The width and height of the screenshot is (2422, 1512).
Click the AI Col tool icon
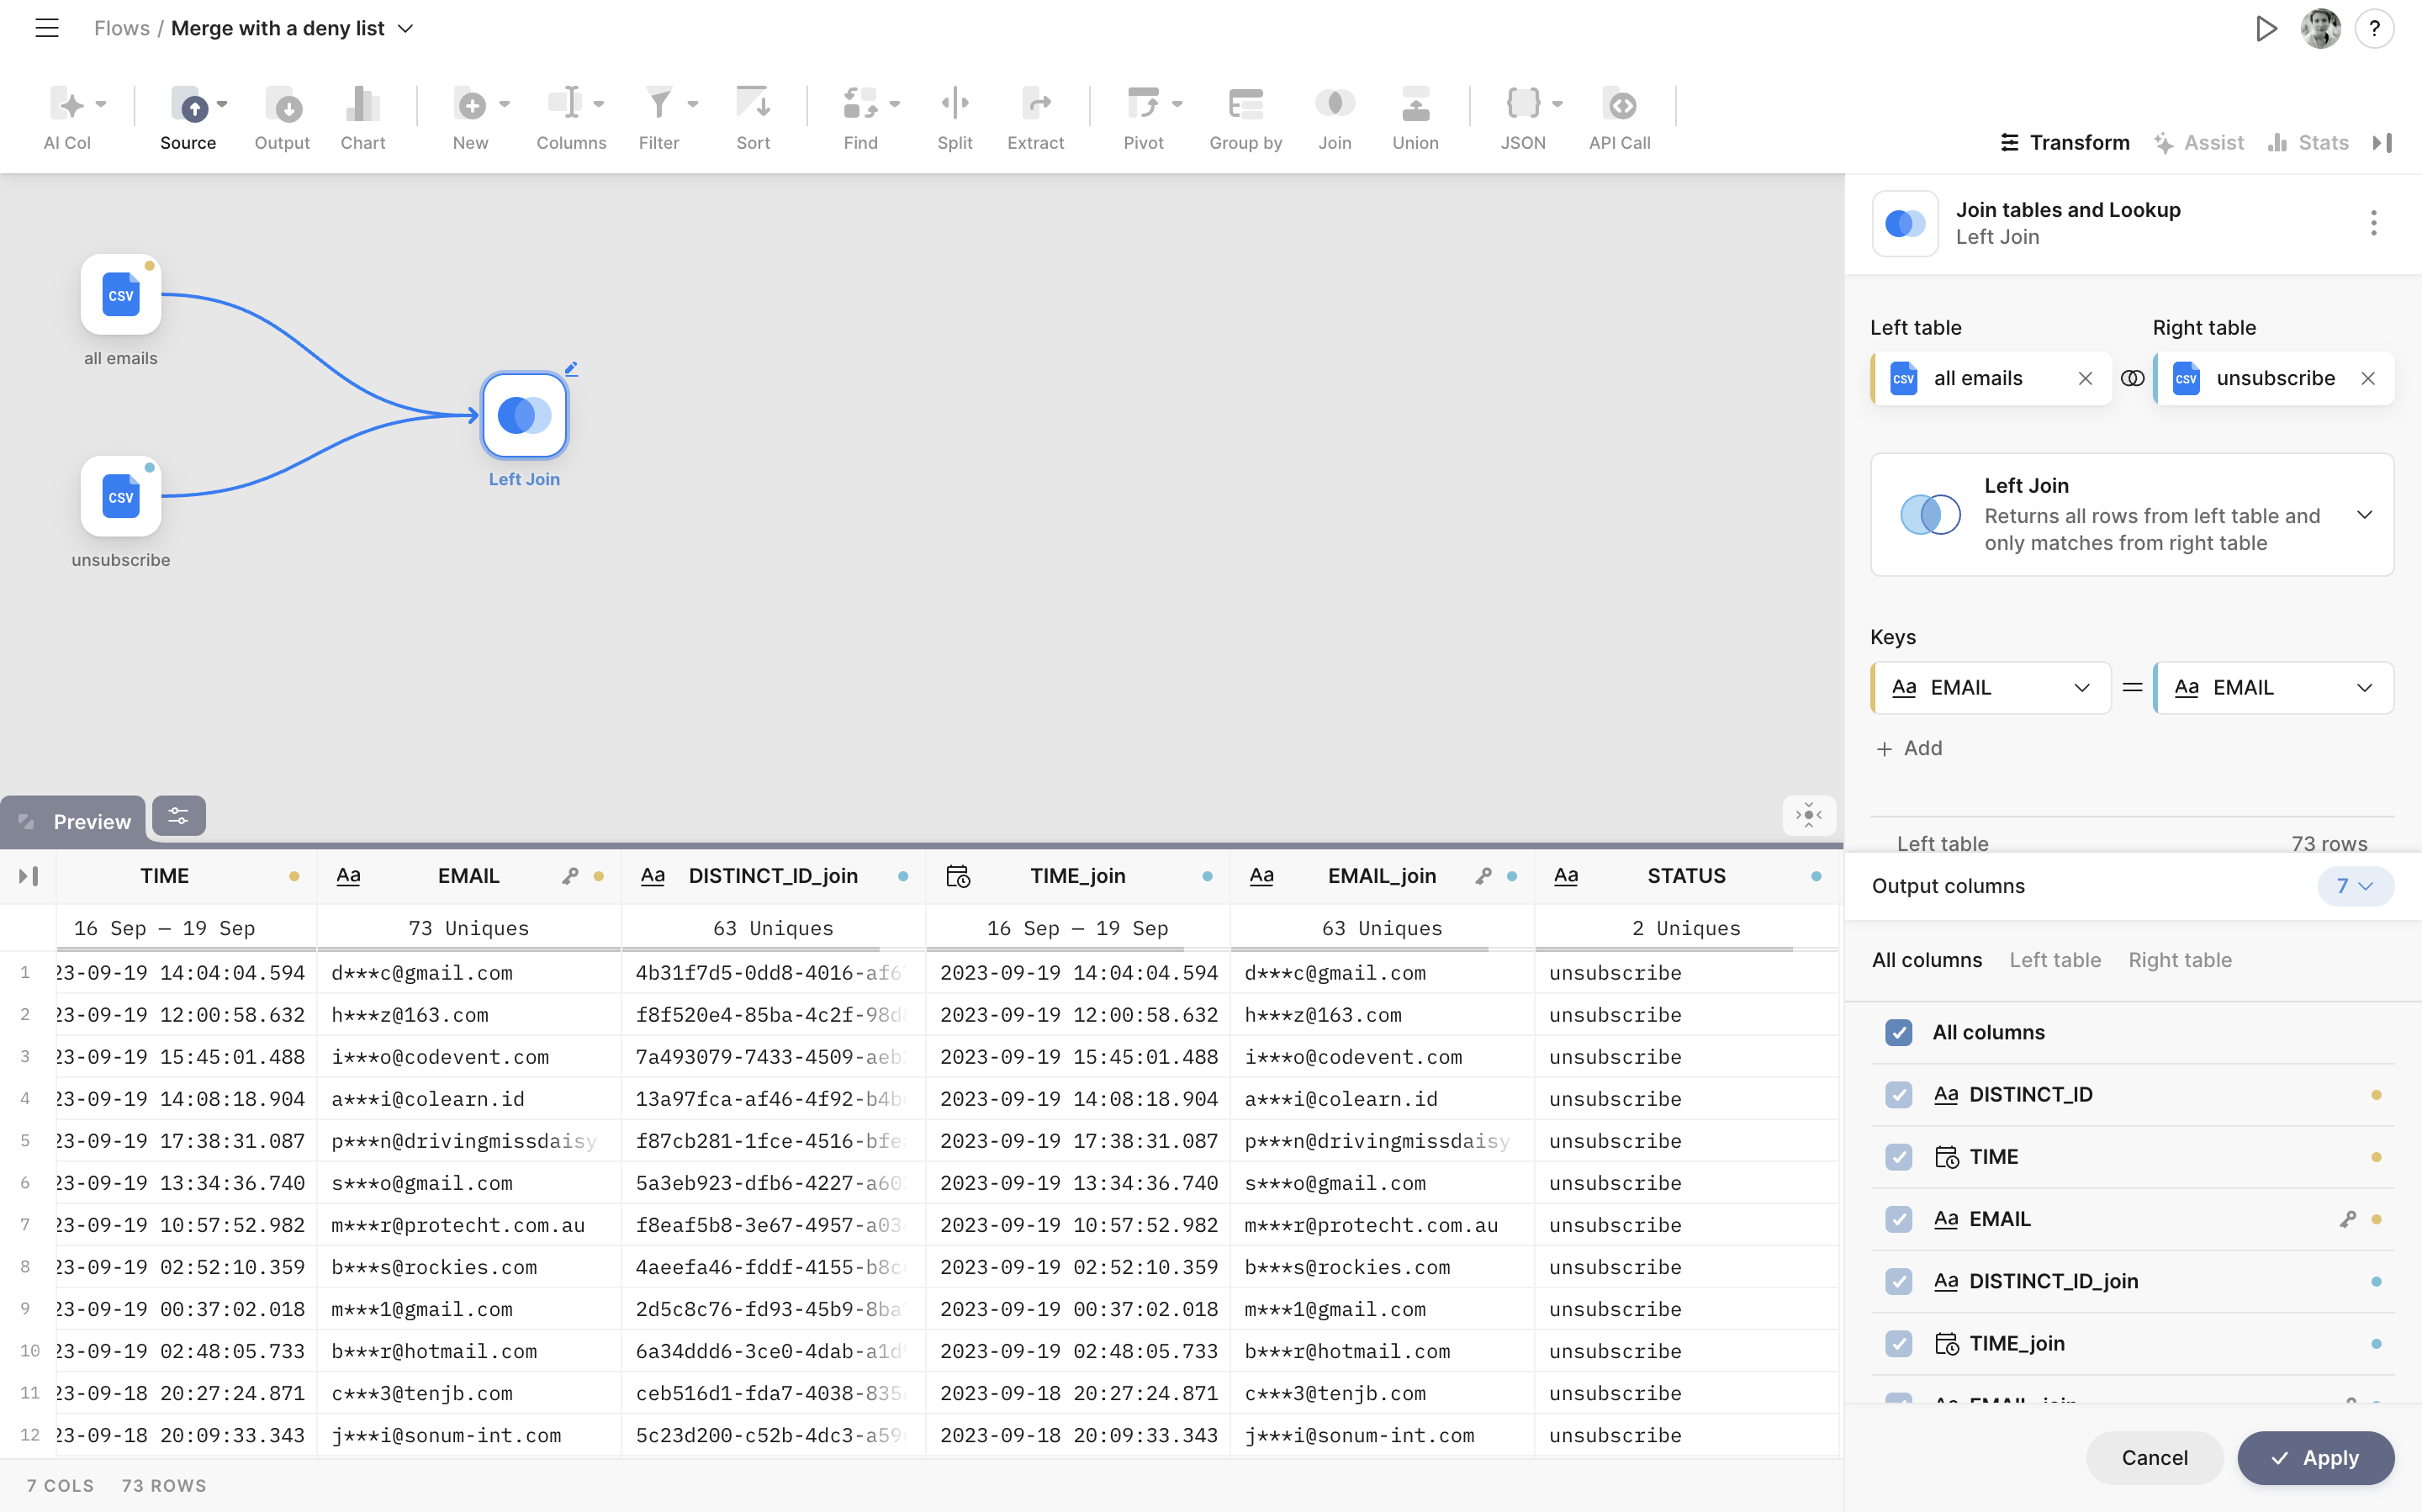click(x=67, y=104)
